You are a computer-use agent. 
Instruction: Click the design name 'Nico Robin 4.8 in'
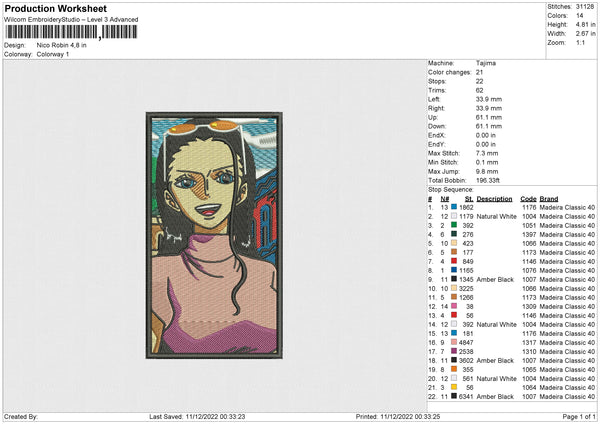pos(62,45)
